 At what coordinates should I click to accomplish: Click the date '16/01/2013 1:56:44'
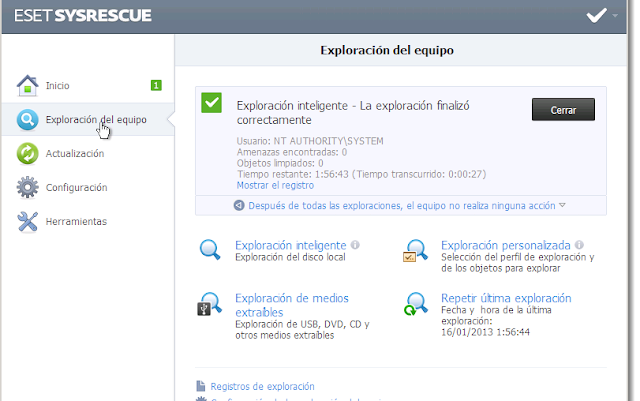click(x=485, y=332)
